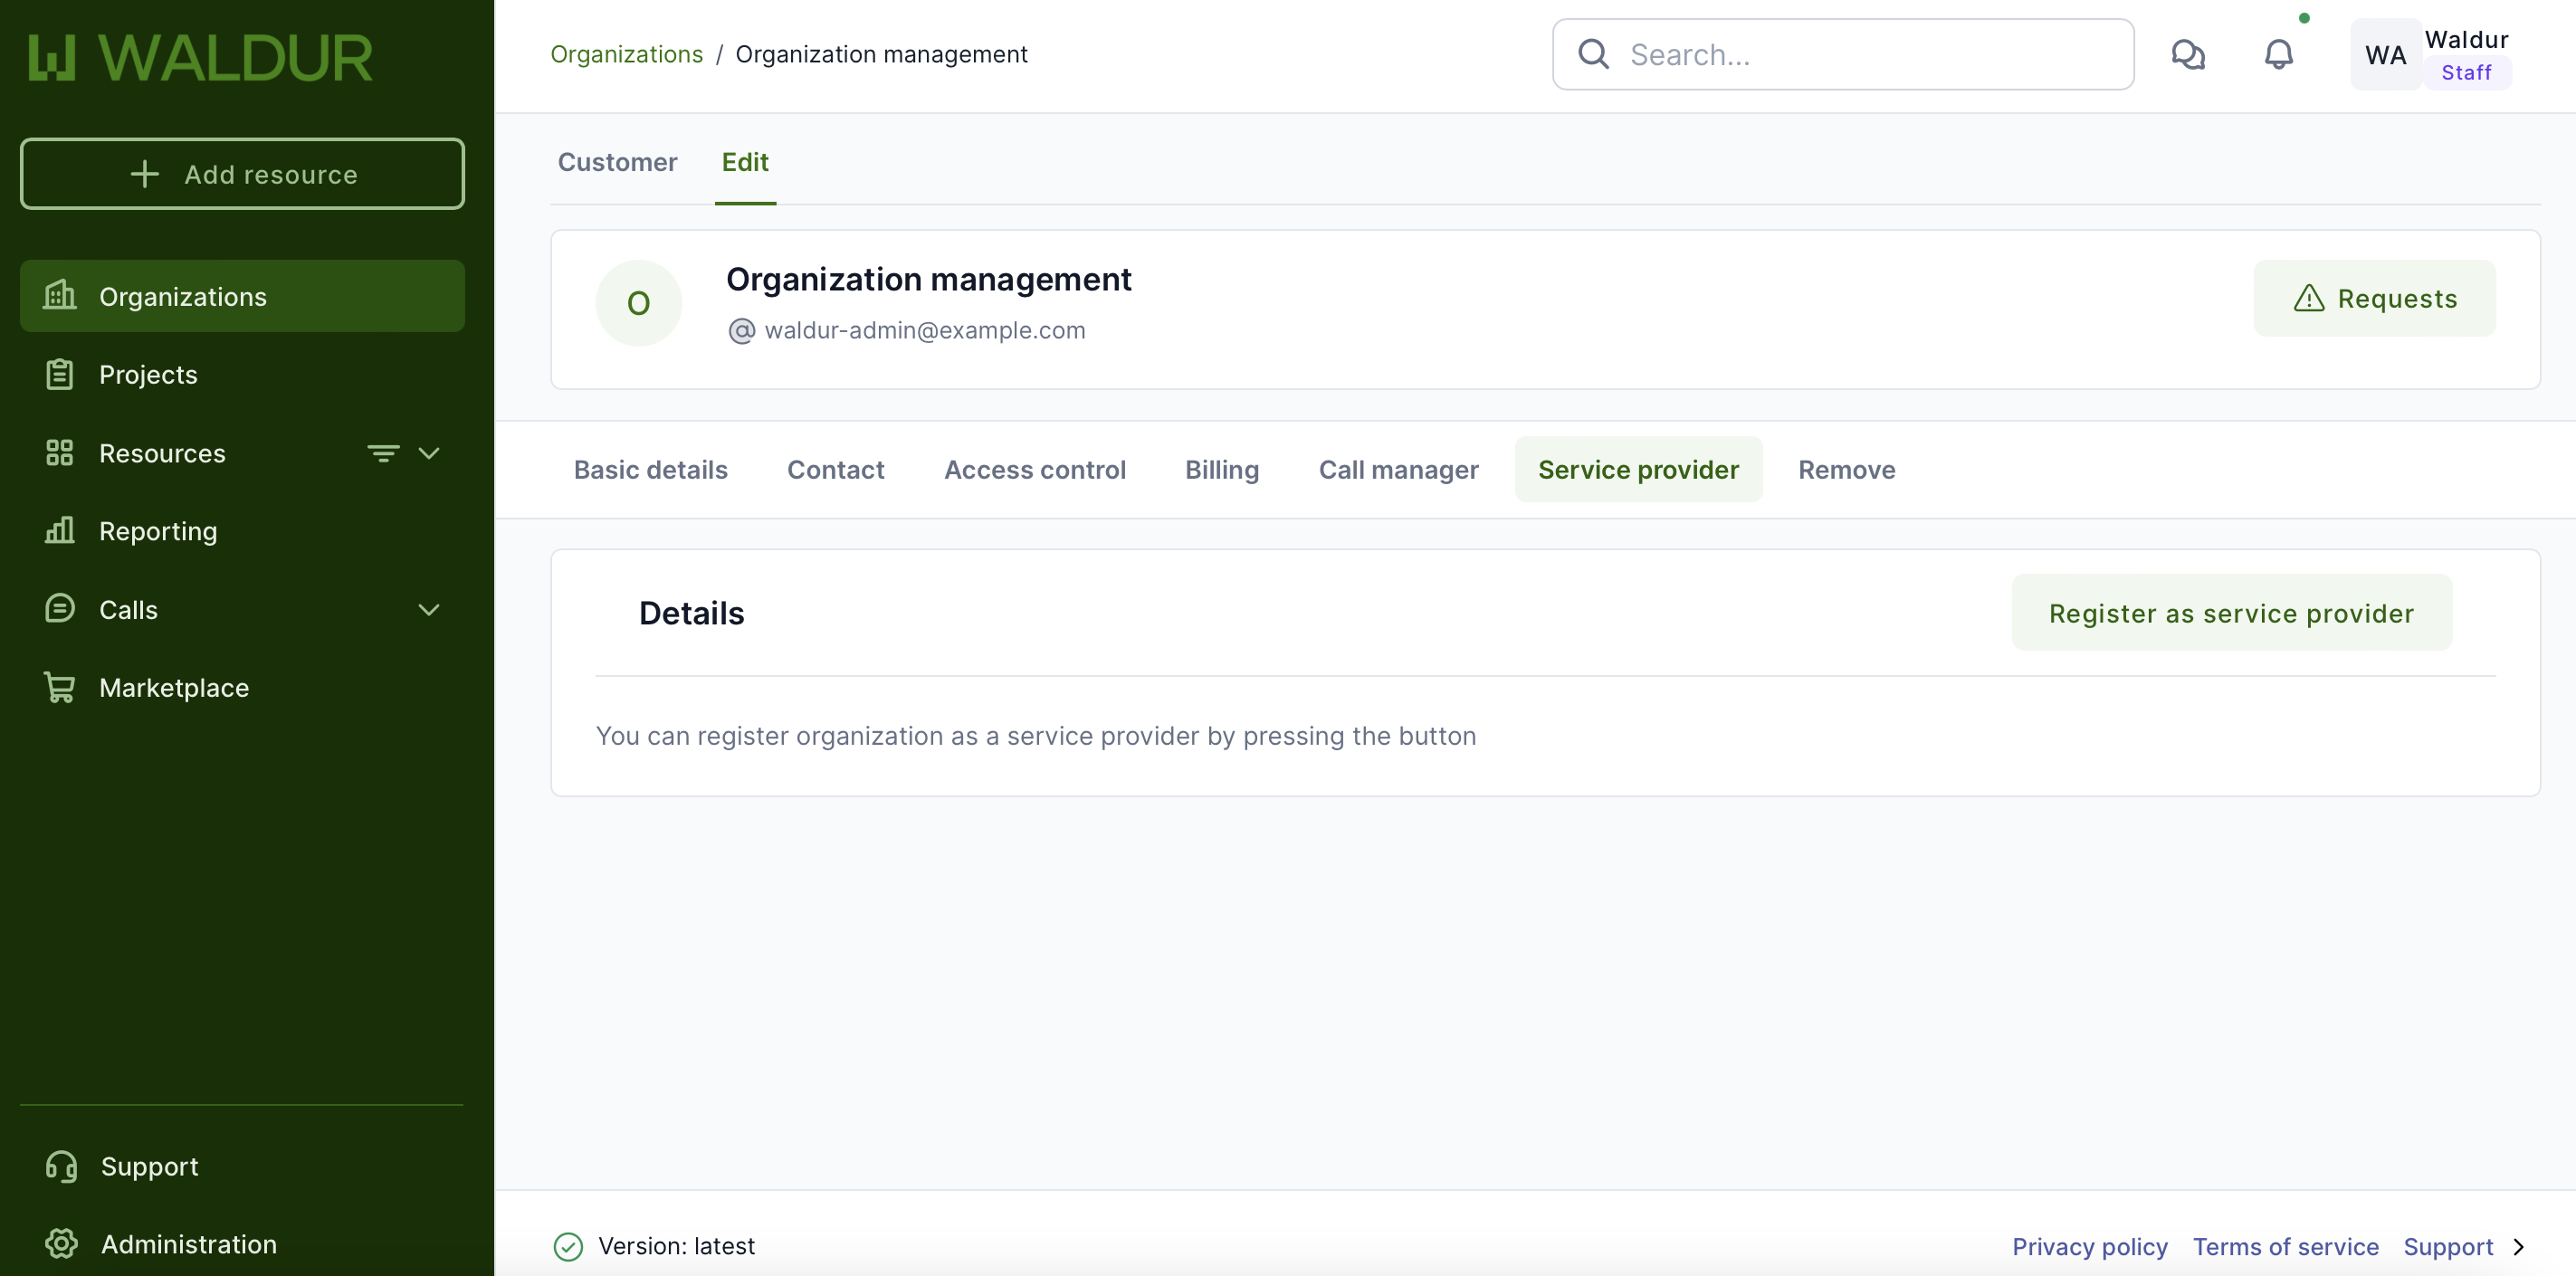2576x1276 pixels.
Task: Open Marketplace with the cart icon
Action: (x=60, y=687)
